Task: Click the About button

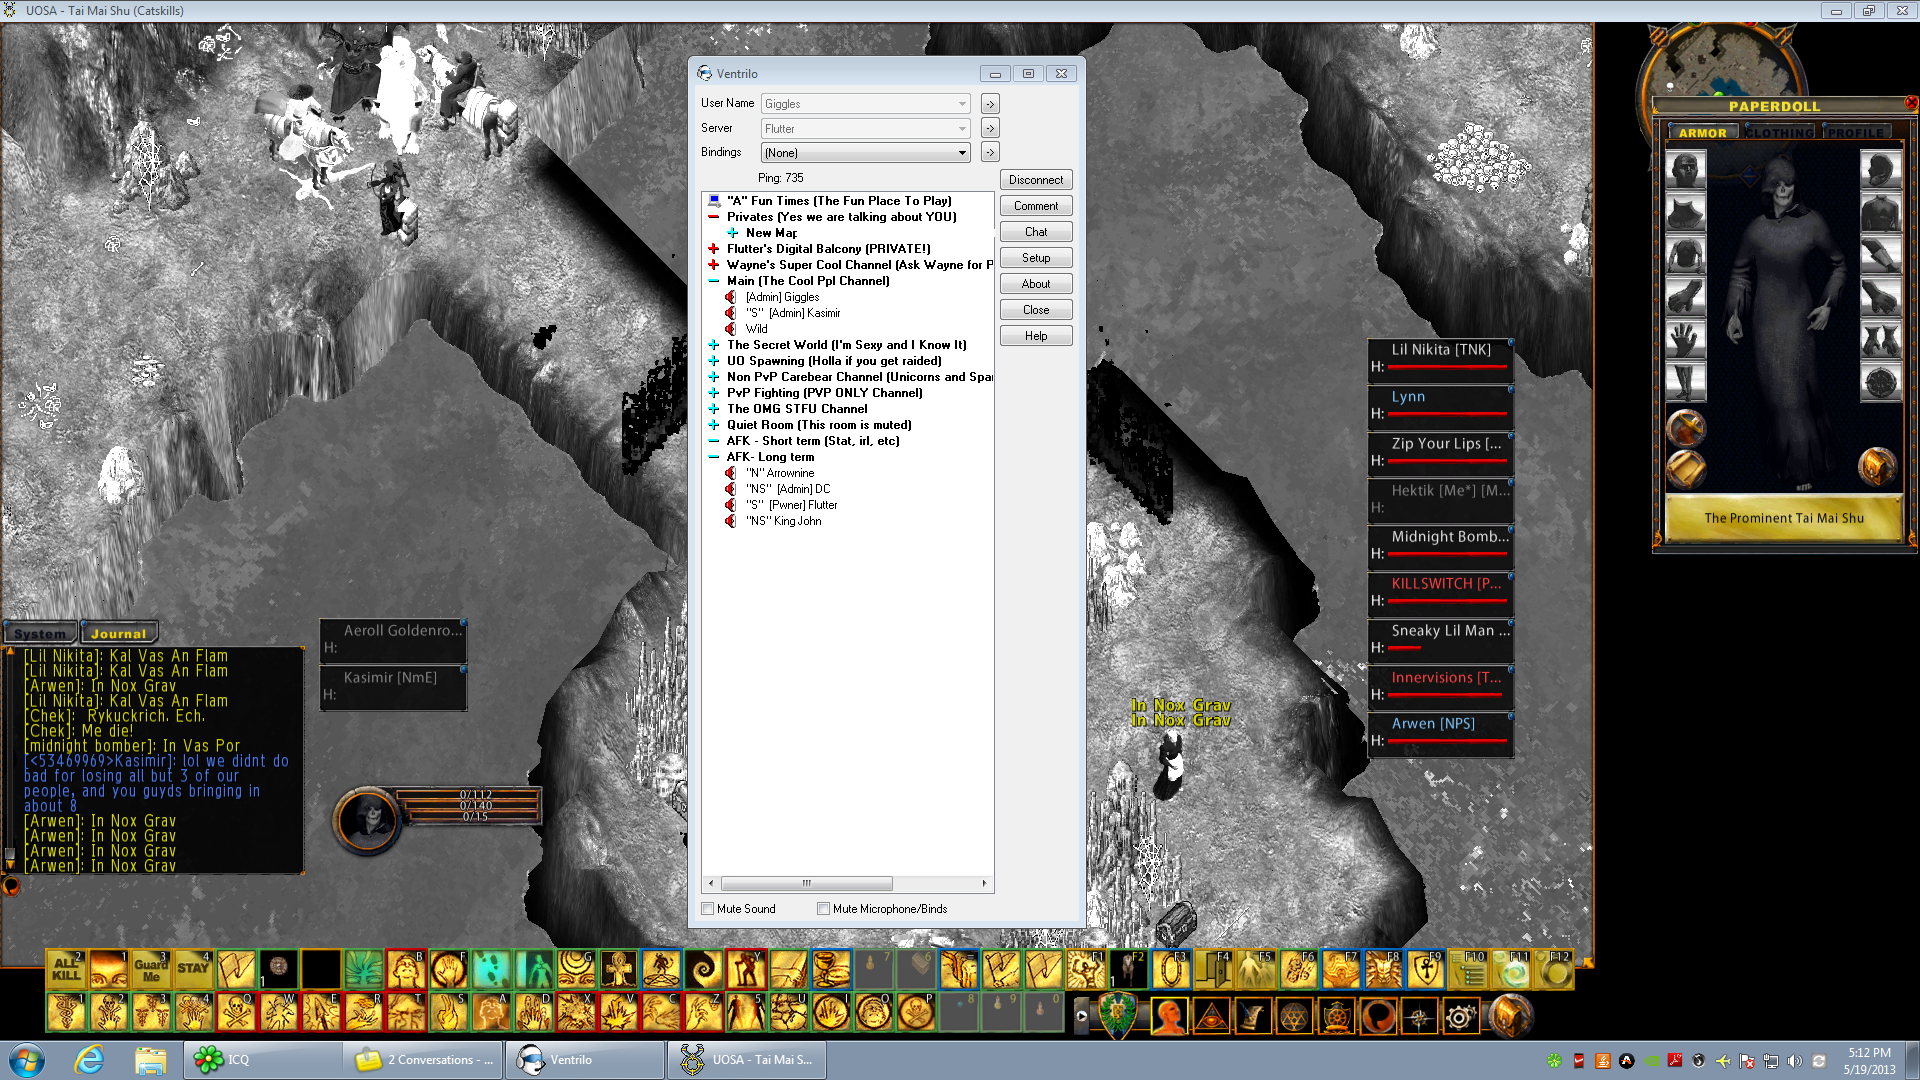Action: tap(1036, 284)
